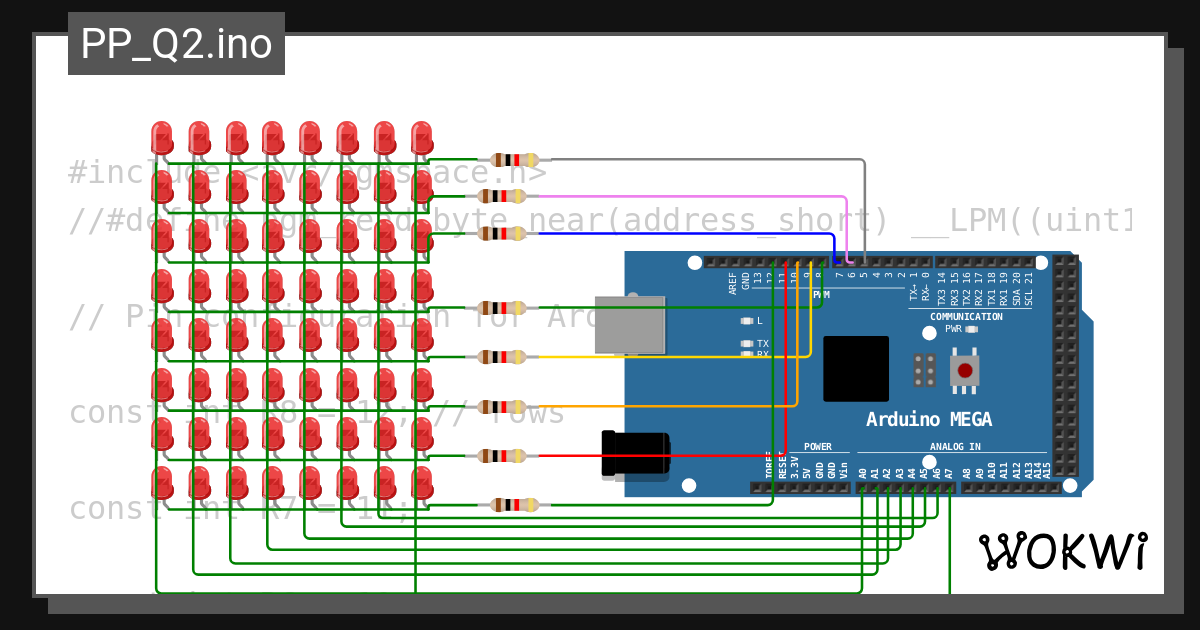The image size is (1200, 630).
Task: Click the bottom resistor in the column
Action: point(514,505)
